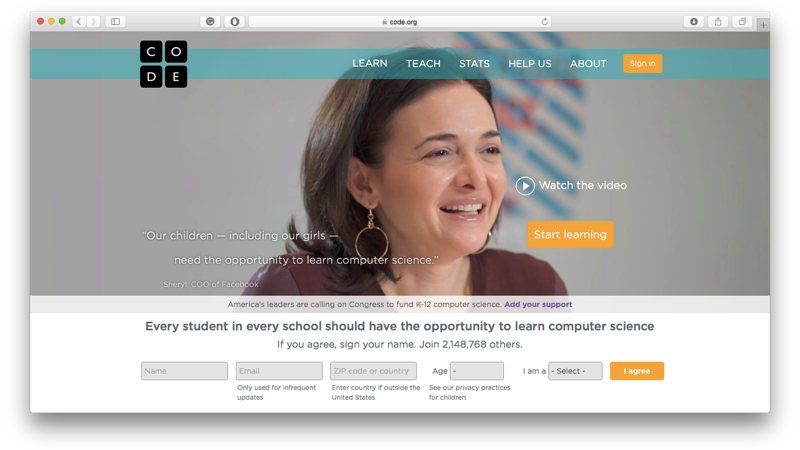800x450 pixels.
Task: Click the Sign in button
Action: tap(642, 63)
